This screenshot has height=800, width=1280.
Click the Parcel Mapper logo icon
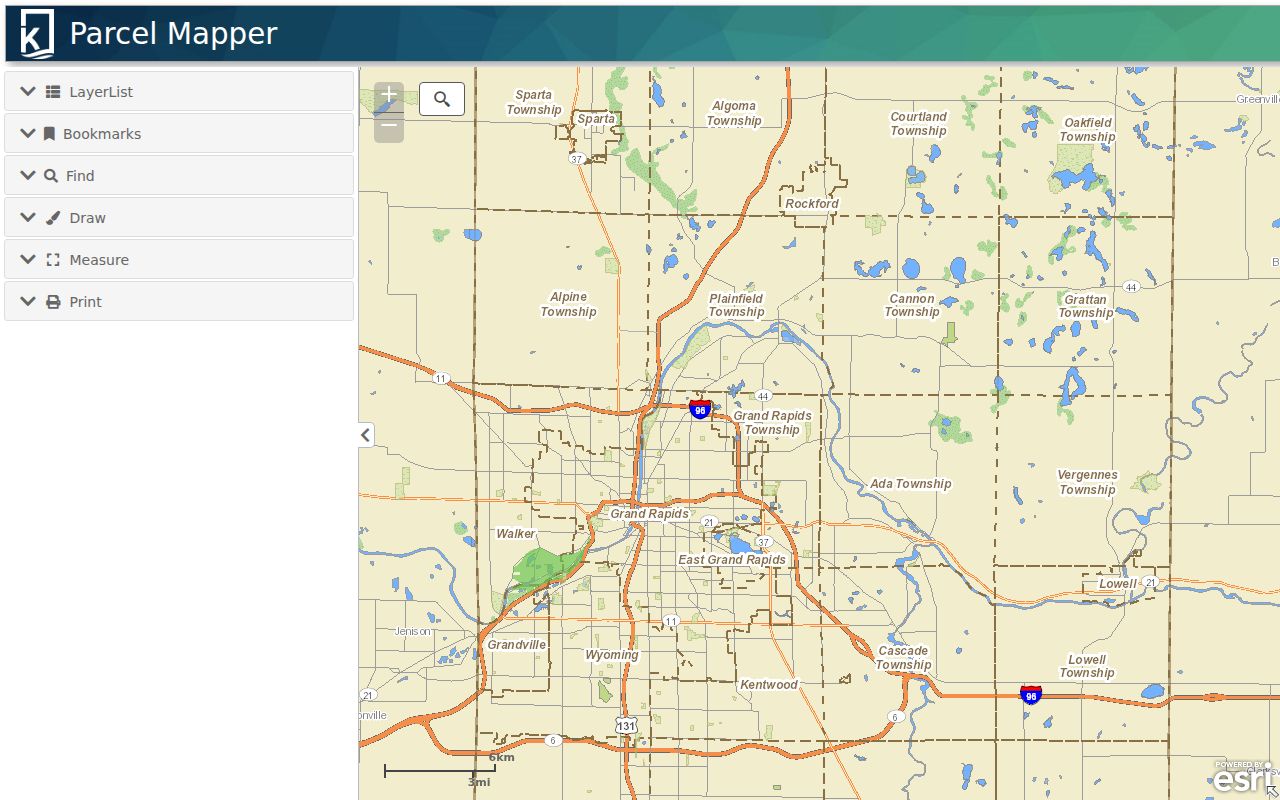pos(37,33)
